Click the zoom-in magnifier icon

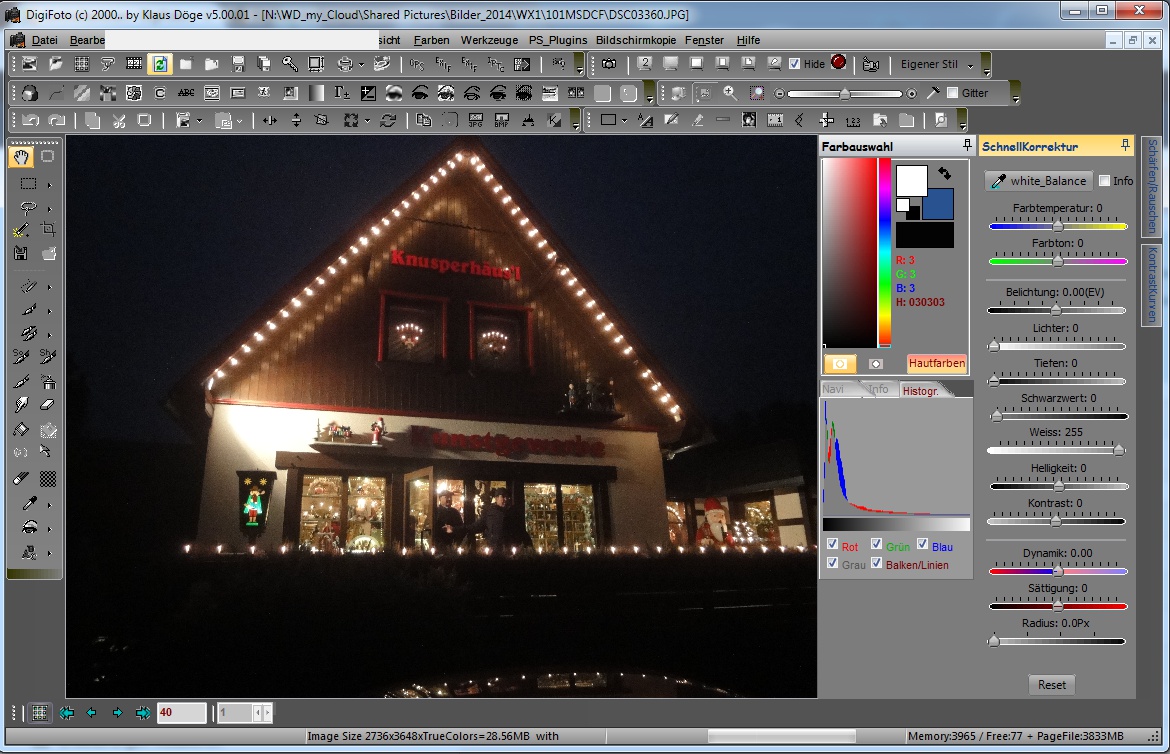[730, 93]
